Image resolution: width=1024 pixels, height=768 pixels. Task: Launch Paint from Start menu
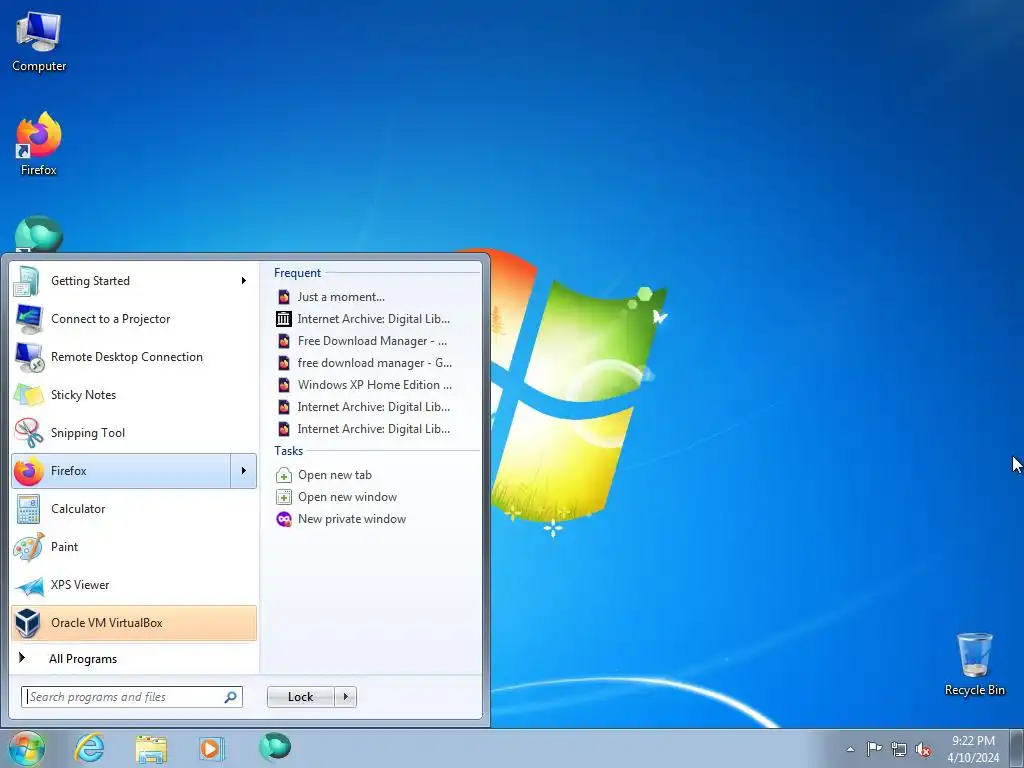pyautogui.click(x=134, y=547)
